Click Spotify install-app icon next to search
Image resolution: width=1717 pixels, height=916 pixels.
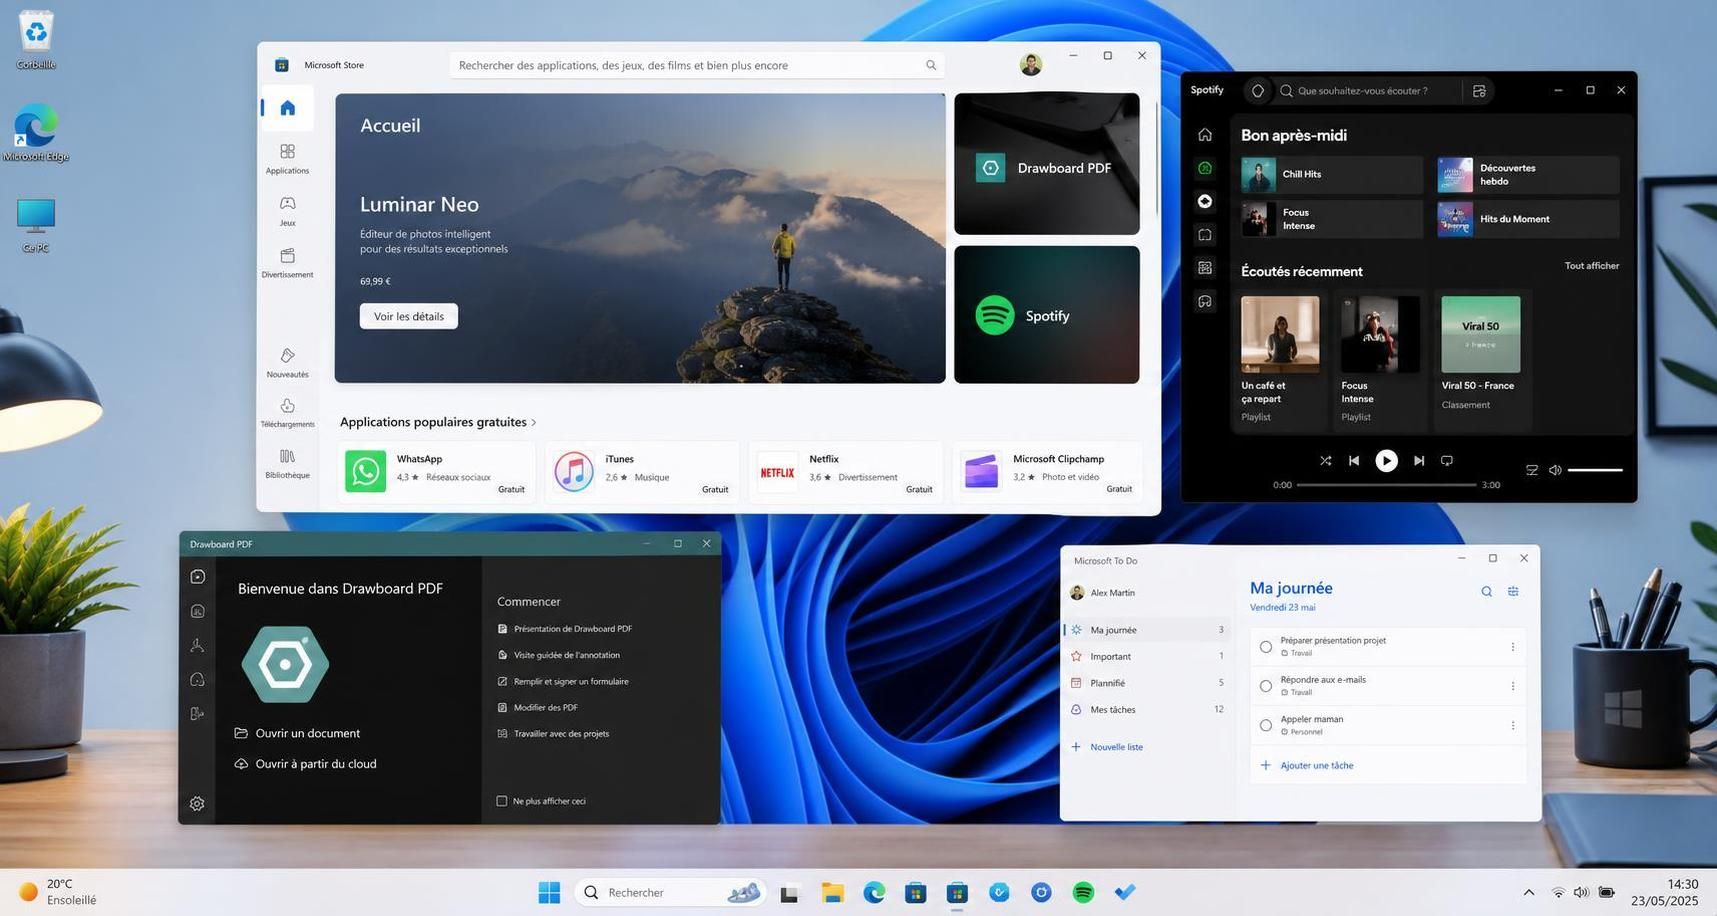pos(1479,91)
